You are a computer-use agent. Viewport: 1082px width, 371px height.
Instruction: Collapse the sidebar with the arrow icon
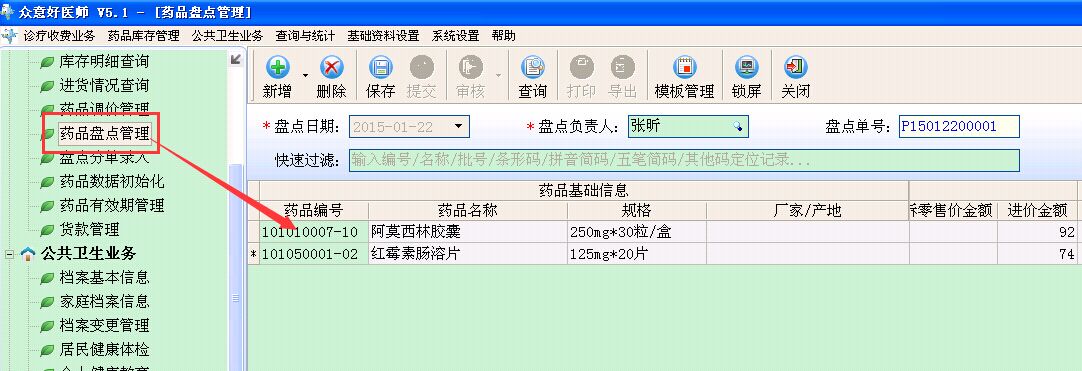(x=236, y=60)
